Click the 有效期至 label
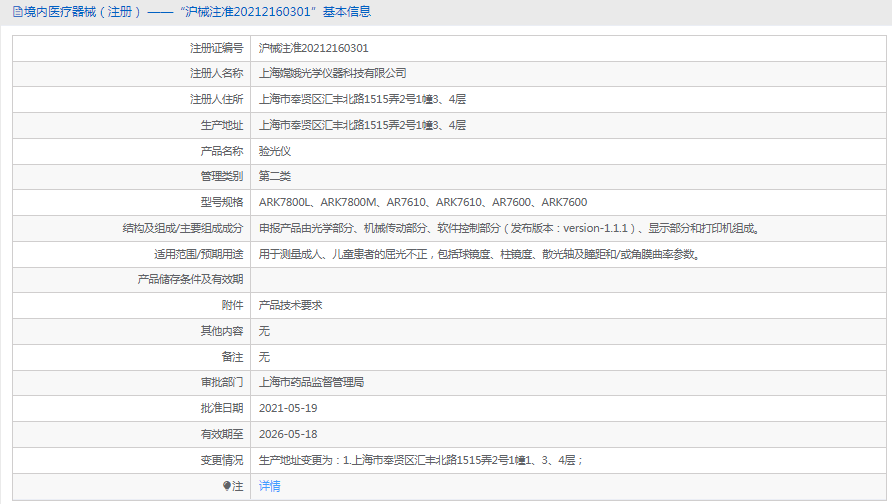 (222, 434)
